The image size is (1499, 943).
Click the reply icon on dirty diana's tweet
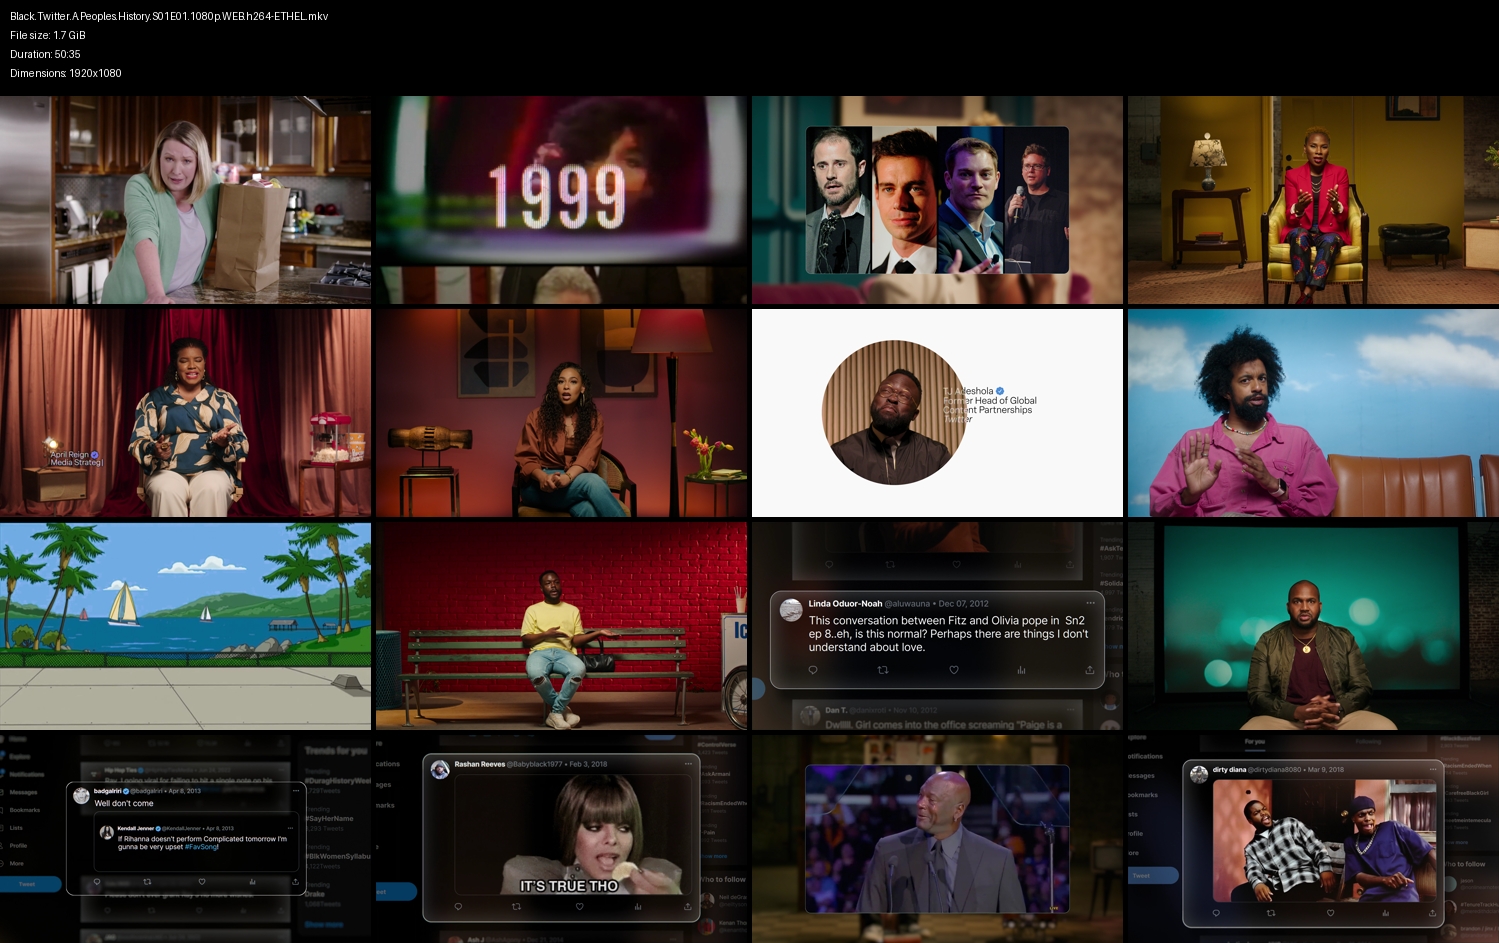[1216, 912]
